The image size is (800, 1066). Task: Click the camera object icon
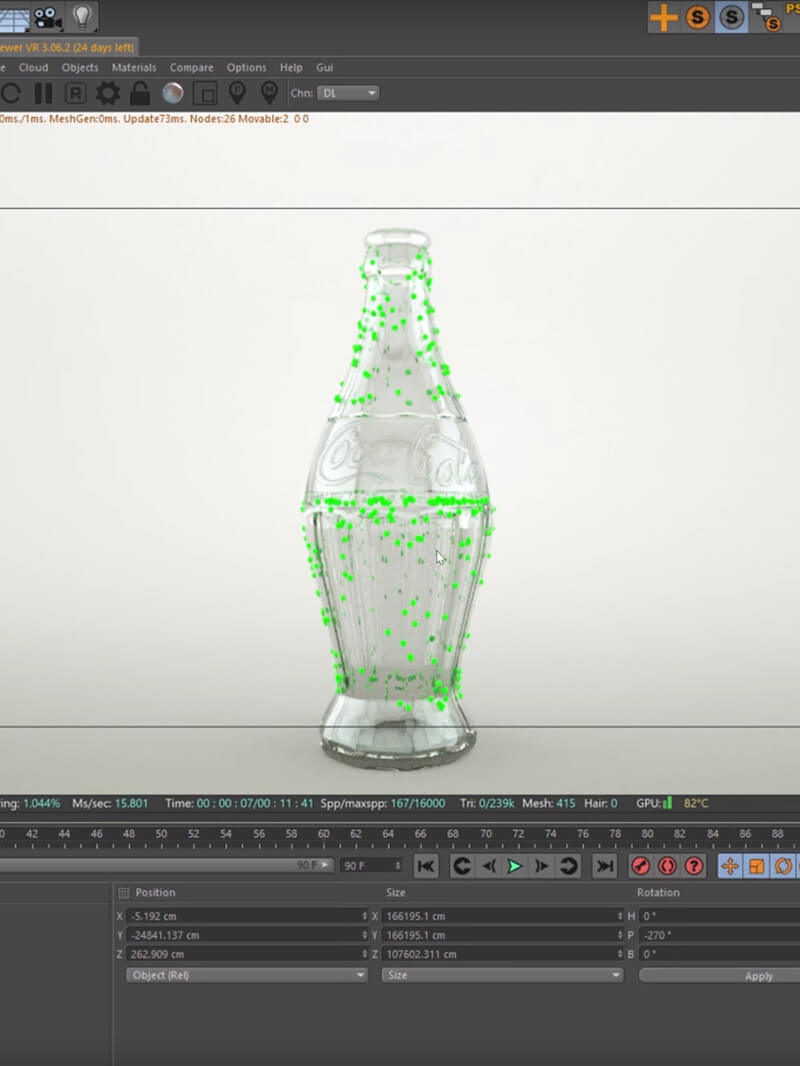click(48, 17)
